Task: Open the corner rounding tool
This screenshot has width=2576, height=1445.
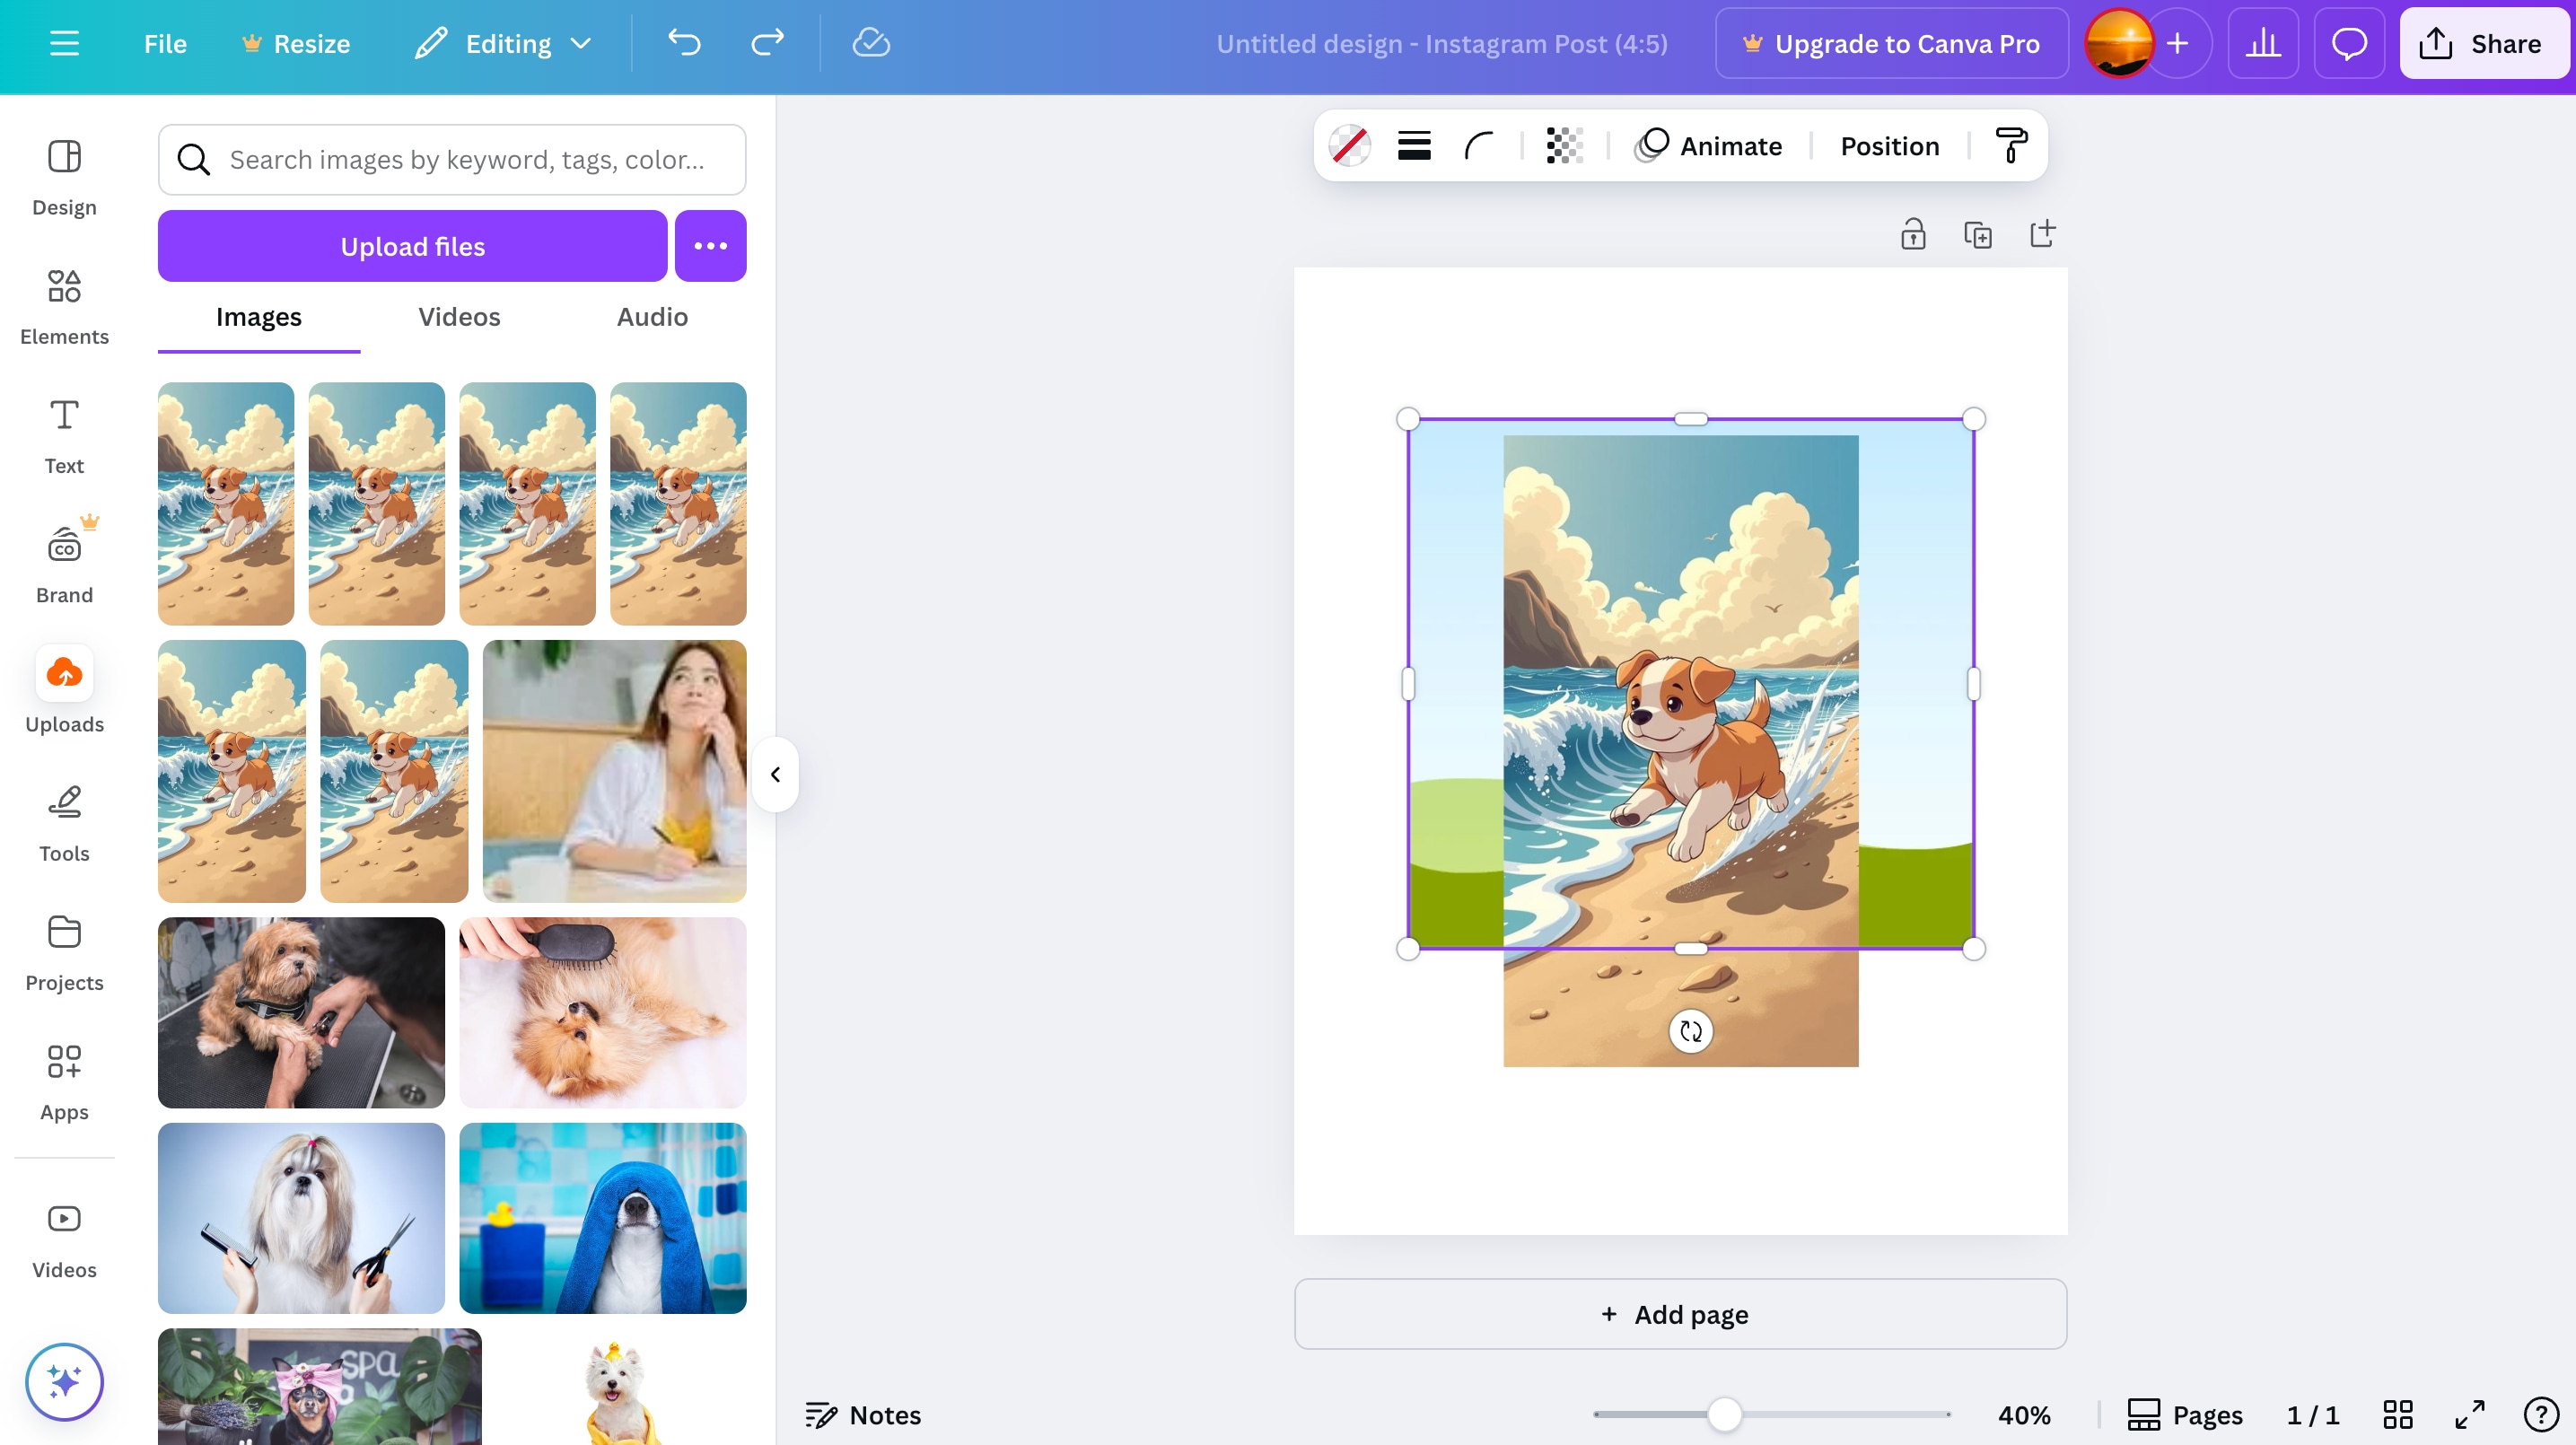Action: coord(1478,146)
